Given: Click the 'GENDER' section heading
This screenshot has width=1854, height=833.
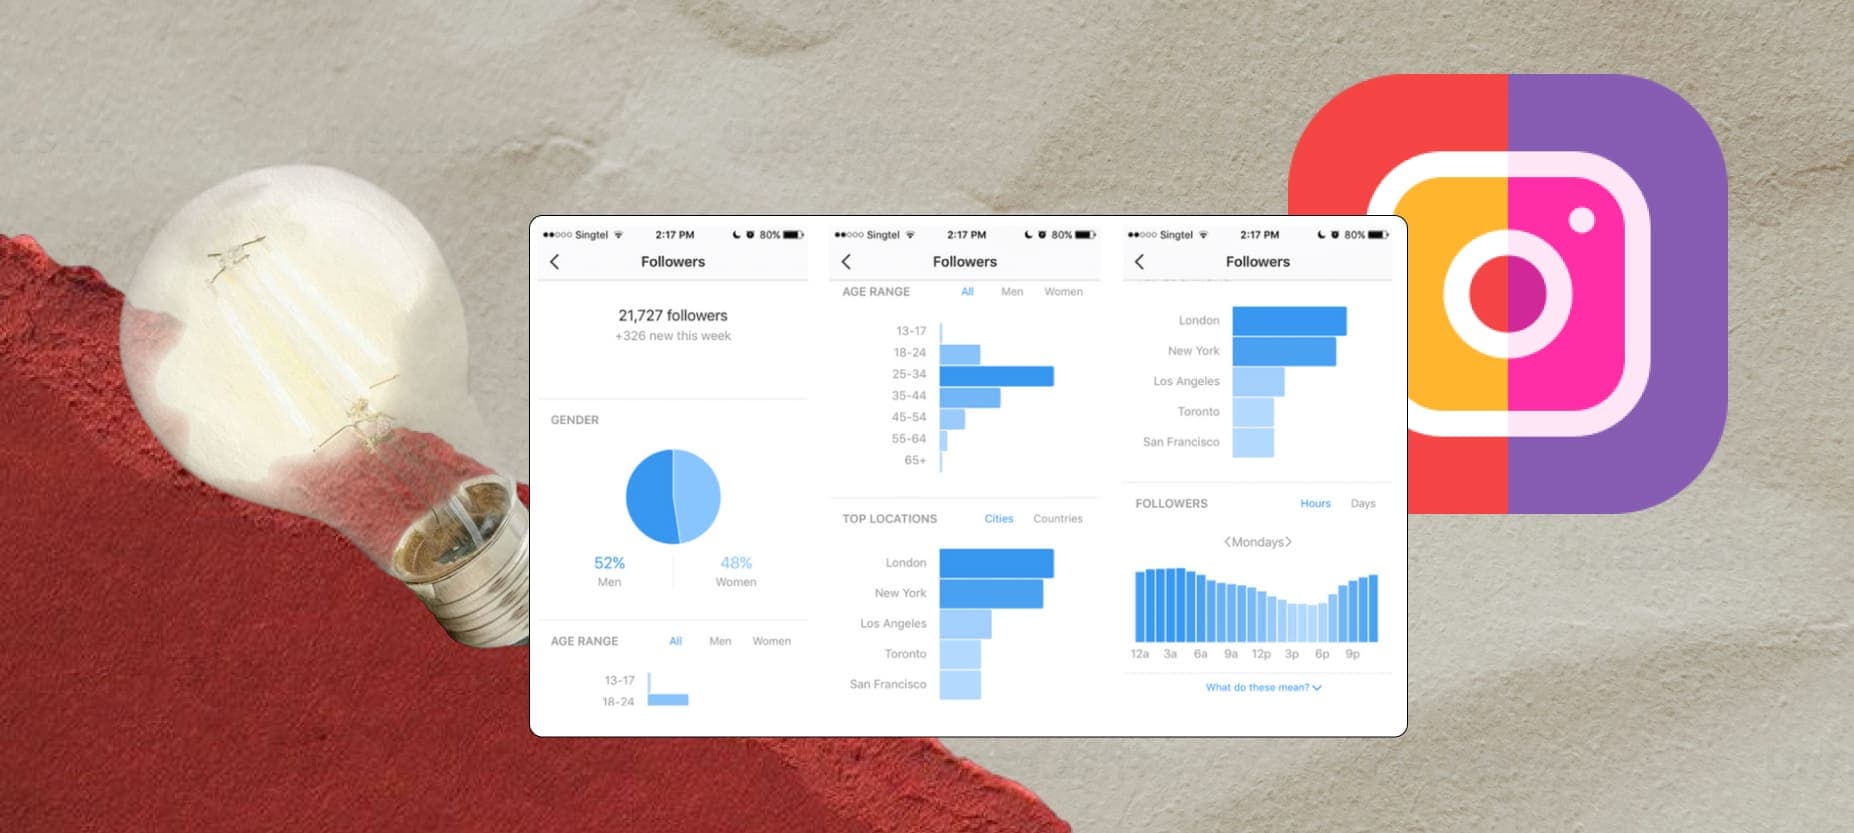Looking at the screenshot, I should 575,420.
